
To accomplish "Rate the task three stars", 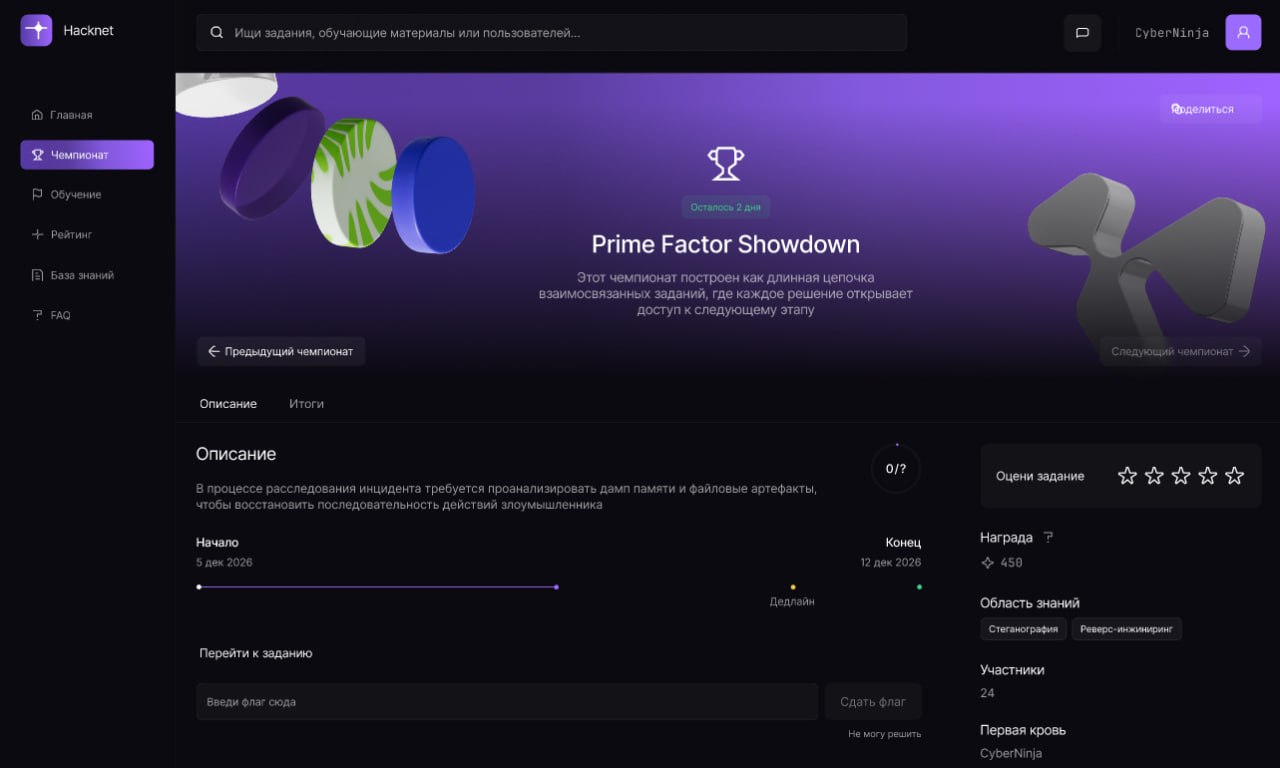I will pos(1181,476).
